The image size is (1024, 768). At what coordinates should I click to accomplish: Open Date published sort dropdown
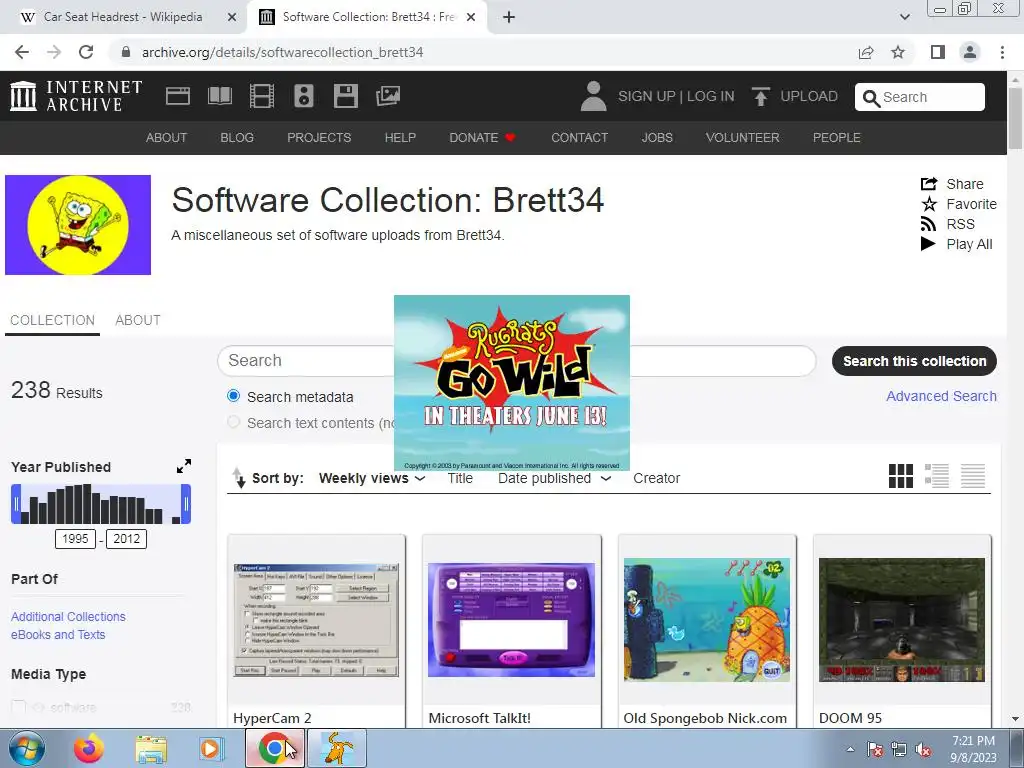point(554,478)
